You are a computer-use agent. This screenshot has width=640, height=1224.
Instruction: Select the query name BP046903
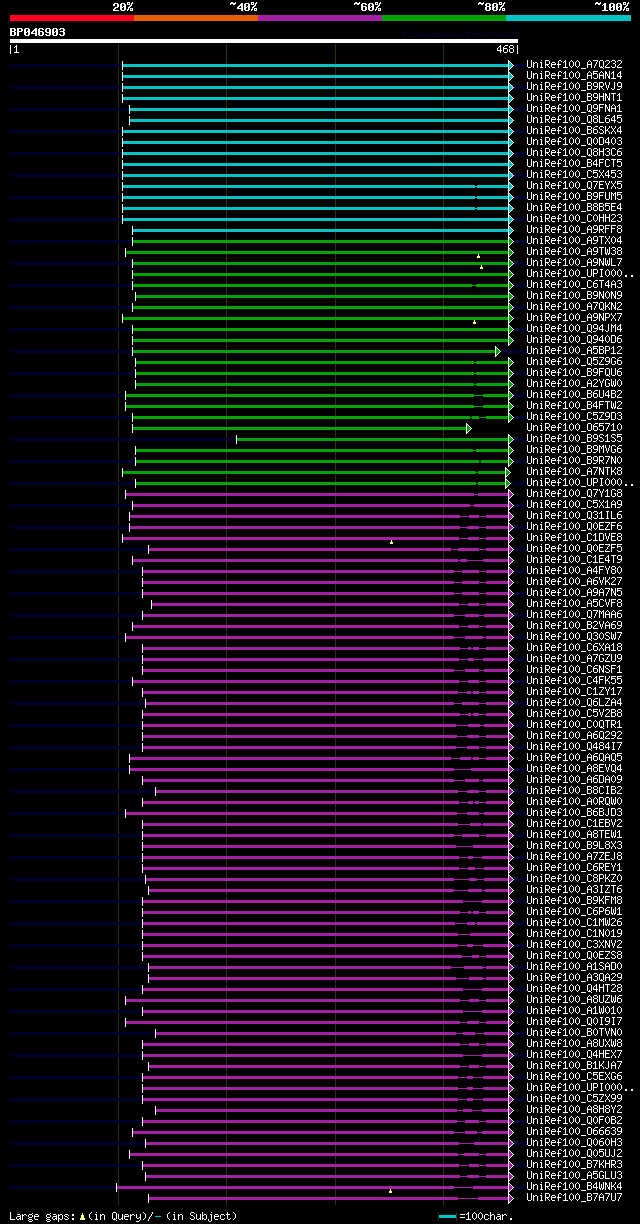(x=38, y=32)
